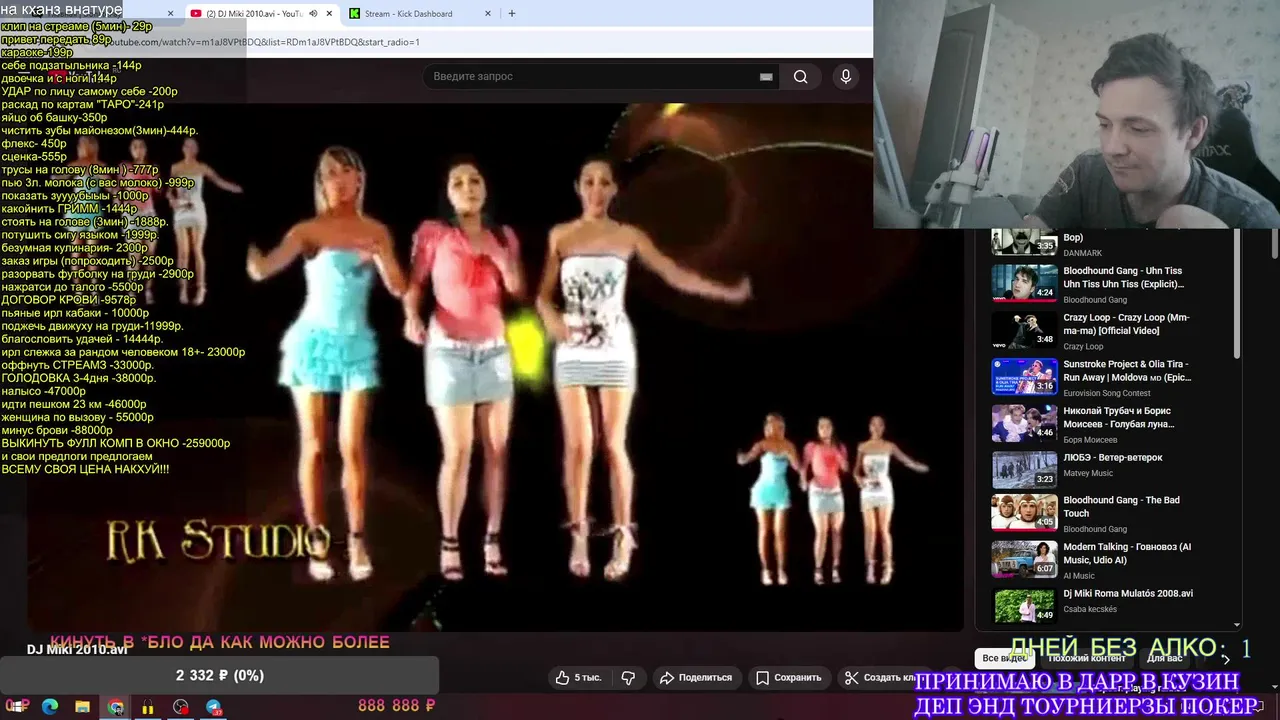
Task: Select the "Похожий контент" filter chip
Action: pyautogui.click(x=1086, y=658)
